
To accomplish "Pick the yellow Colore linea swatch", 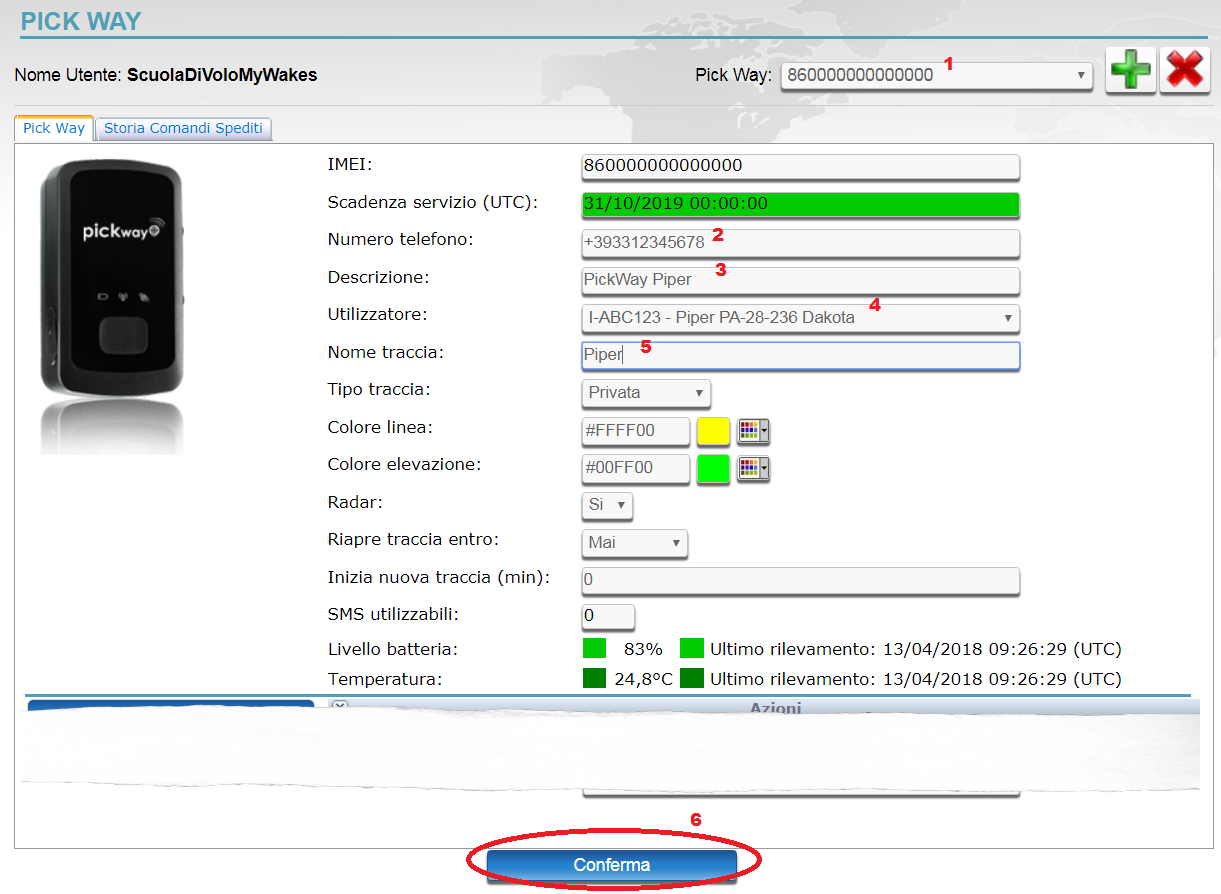I will pyautogui.click(x=713, y=431).
